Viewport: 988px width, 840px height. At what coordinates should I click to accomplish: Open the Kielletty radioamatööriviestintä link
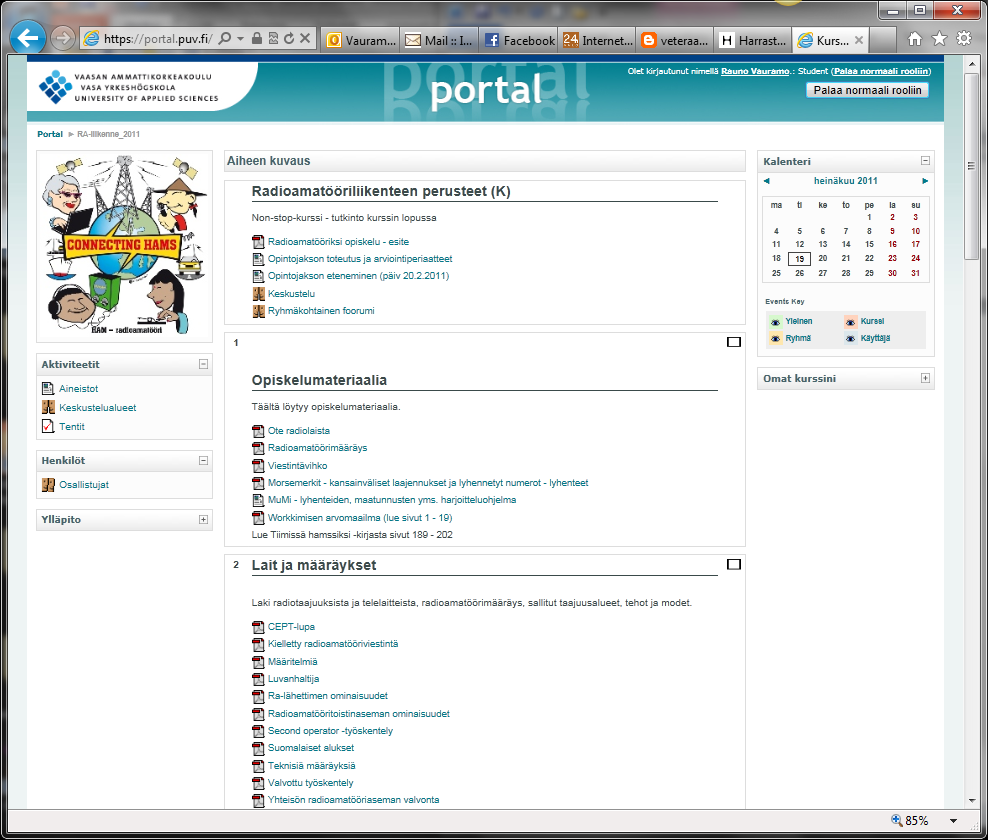coord(333,644)
